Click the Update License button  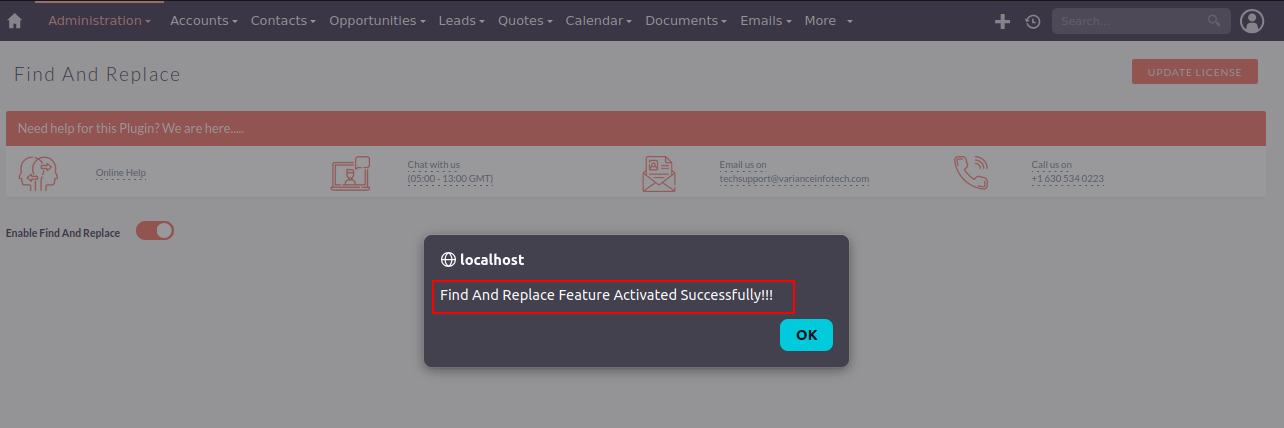(x=1194, y=72)
